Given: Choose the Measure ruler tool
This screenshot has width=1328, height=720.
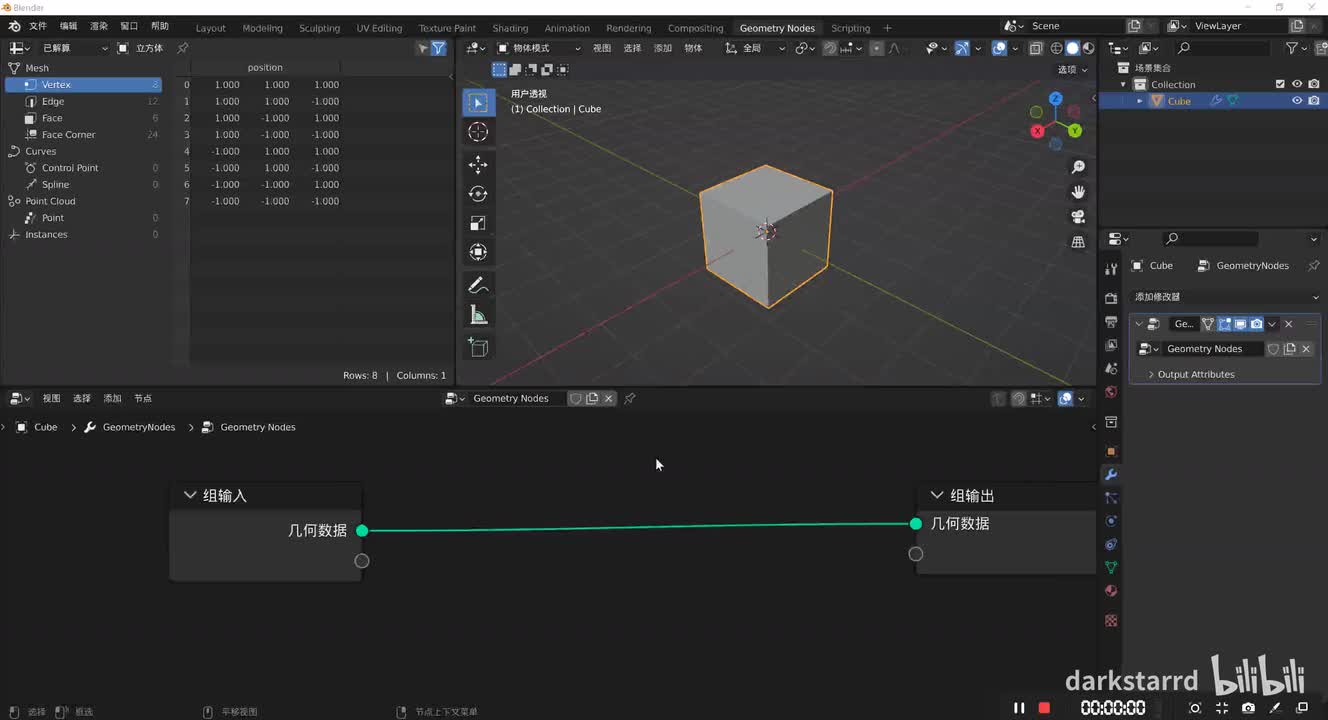Looking at the screenshot, I should pos(478,316).
